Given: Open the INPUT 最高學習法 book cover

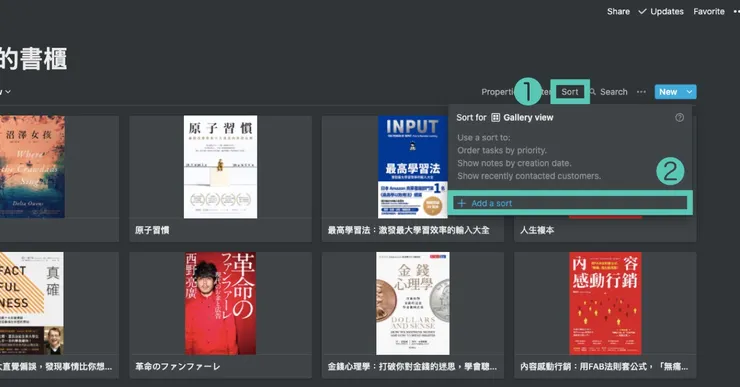Looking at the screenshot, I should [x=412, y=167].
